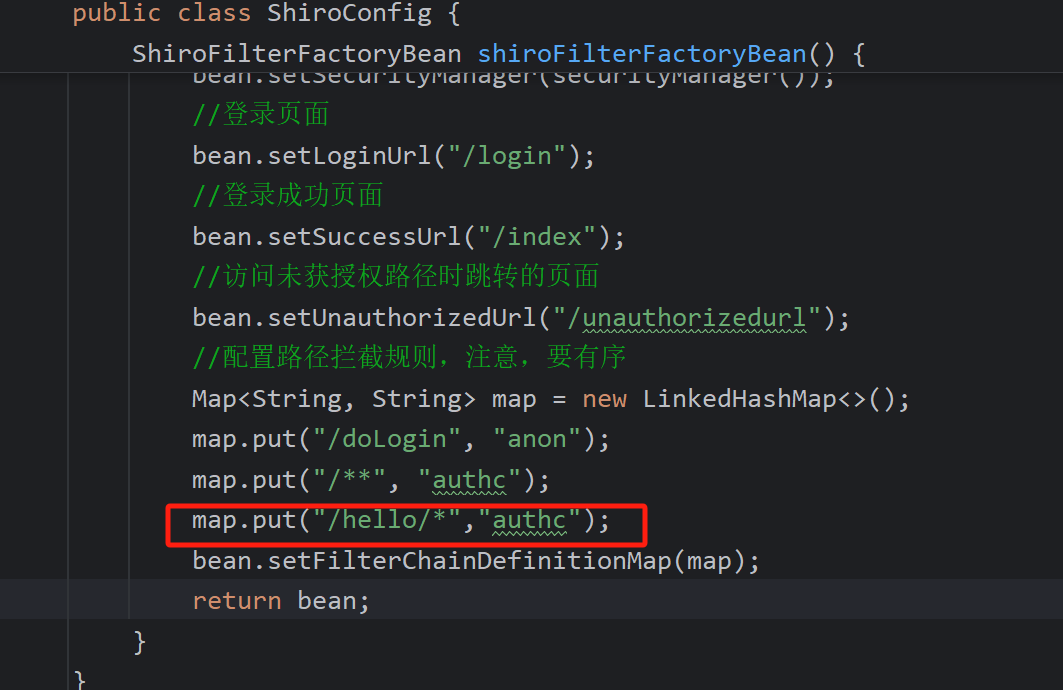Click the "/**" path pattern string
Viewport: 1063px width, 690px height.
[350, 480]
